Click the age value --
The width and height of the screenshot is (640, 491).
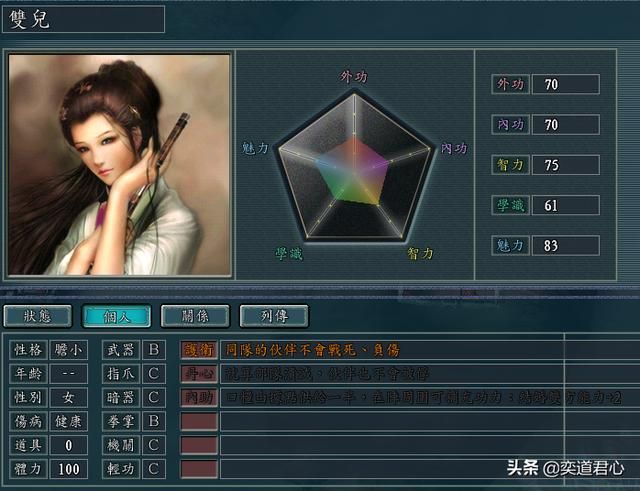68,373
